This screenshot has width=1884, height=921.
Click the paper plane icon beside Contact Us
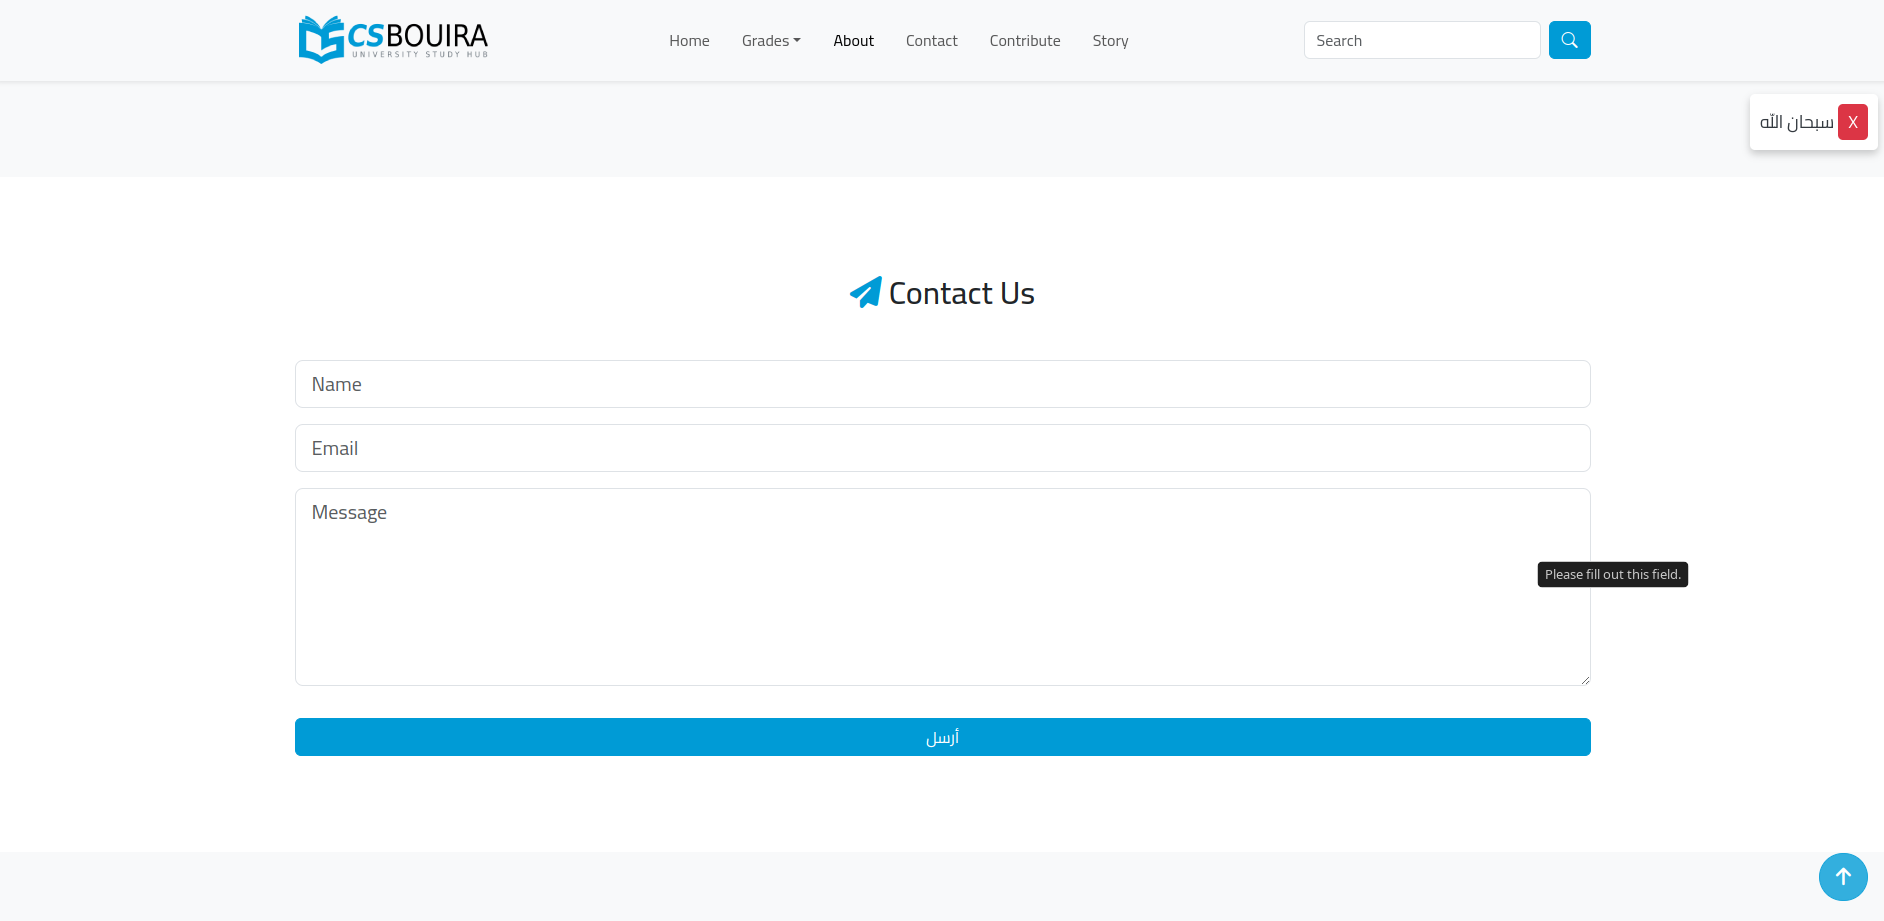865,293
